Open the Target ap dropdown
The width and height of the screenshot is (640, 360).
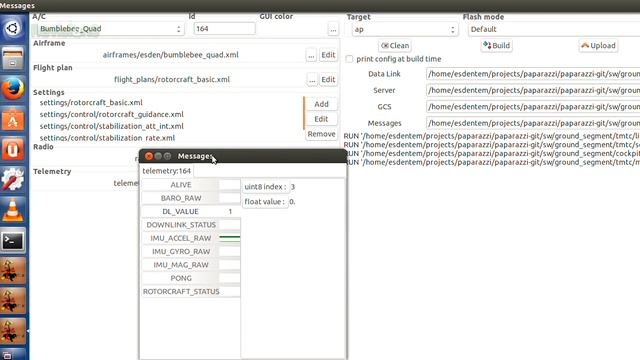[x=404, y=29]
